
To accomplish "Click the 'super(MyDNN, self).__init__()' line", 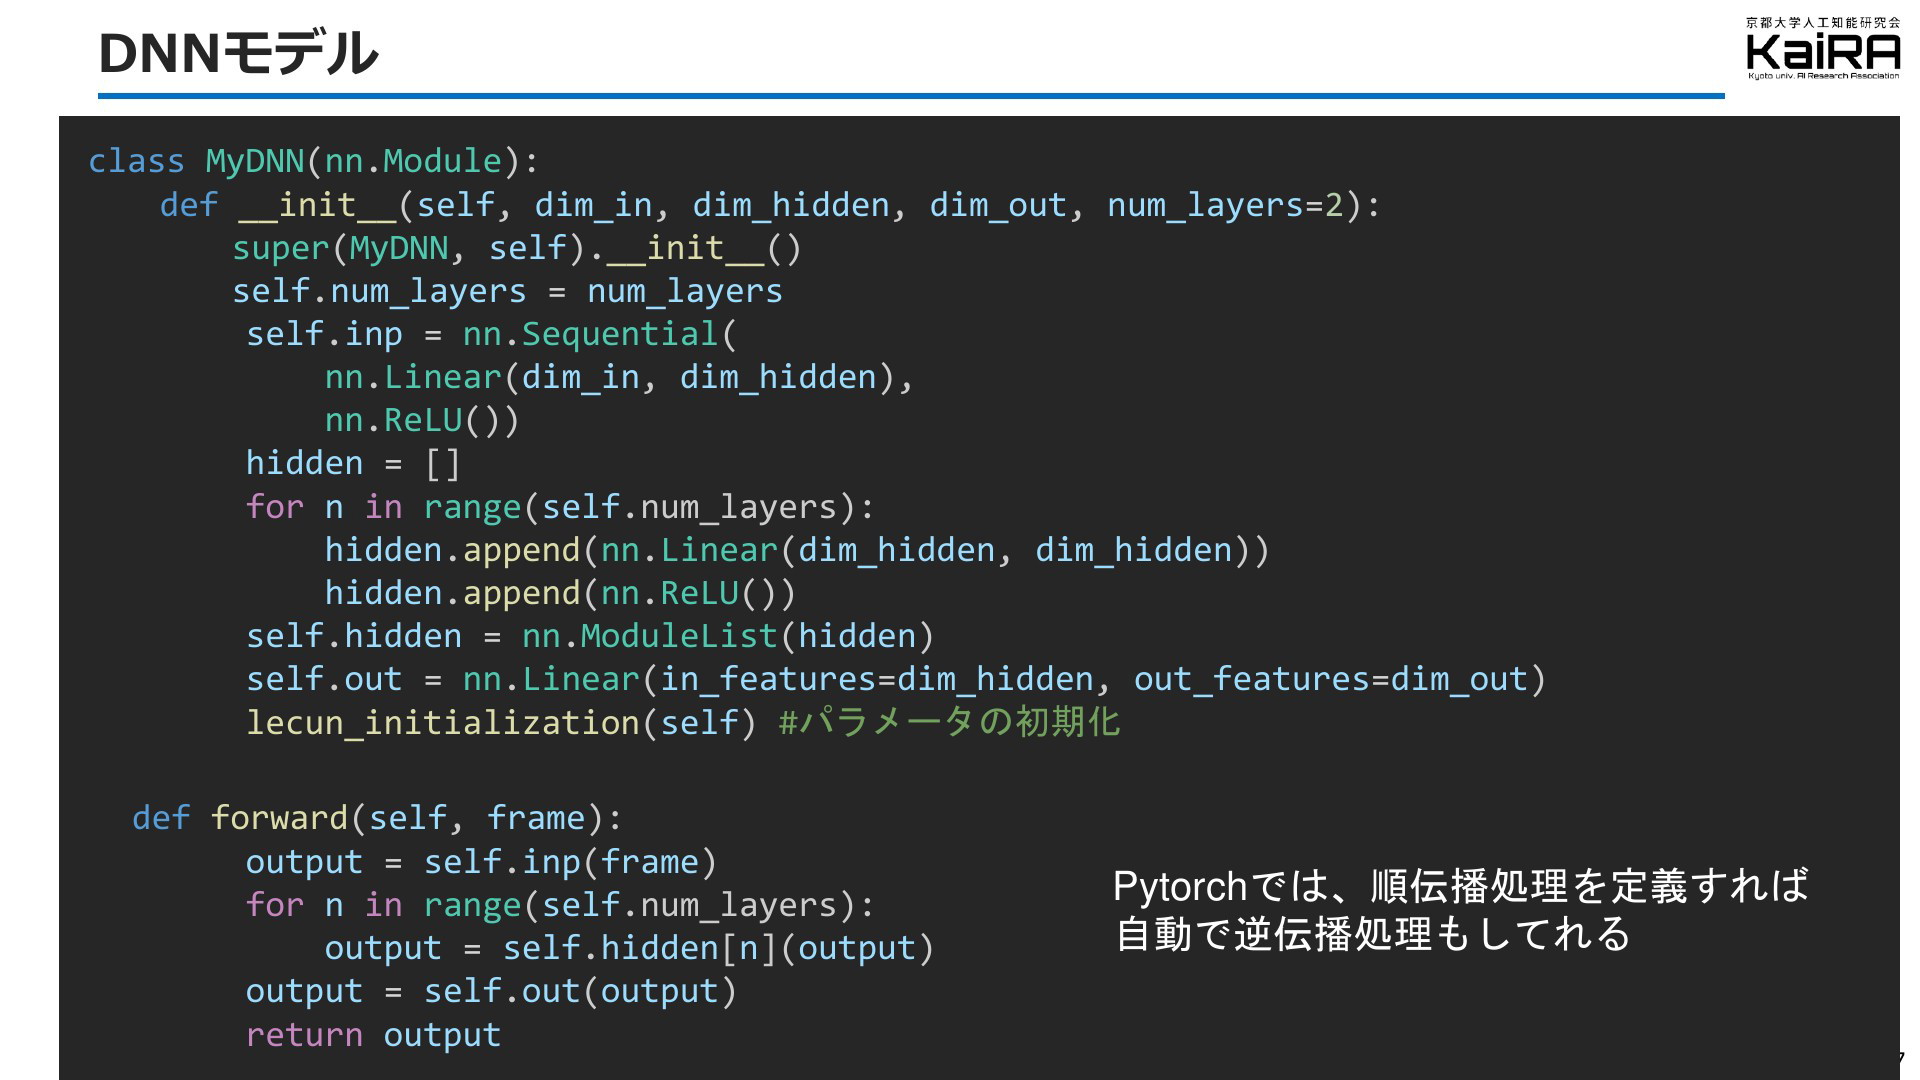I will 517,248.
